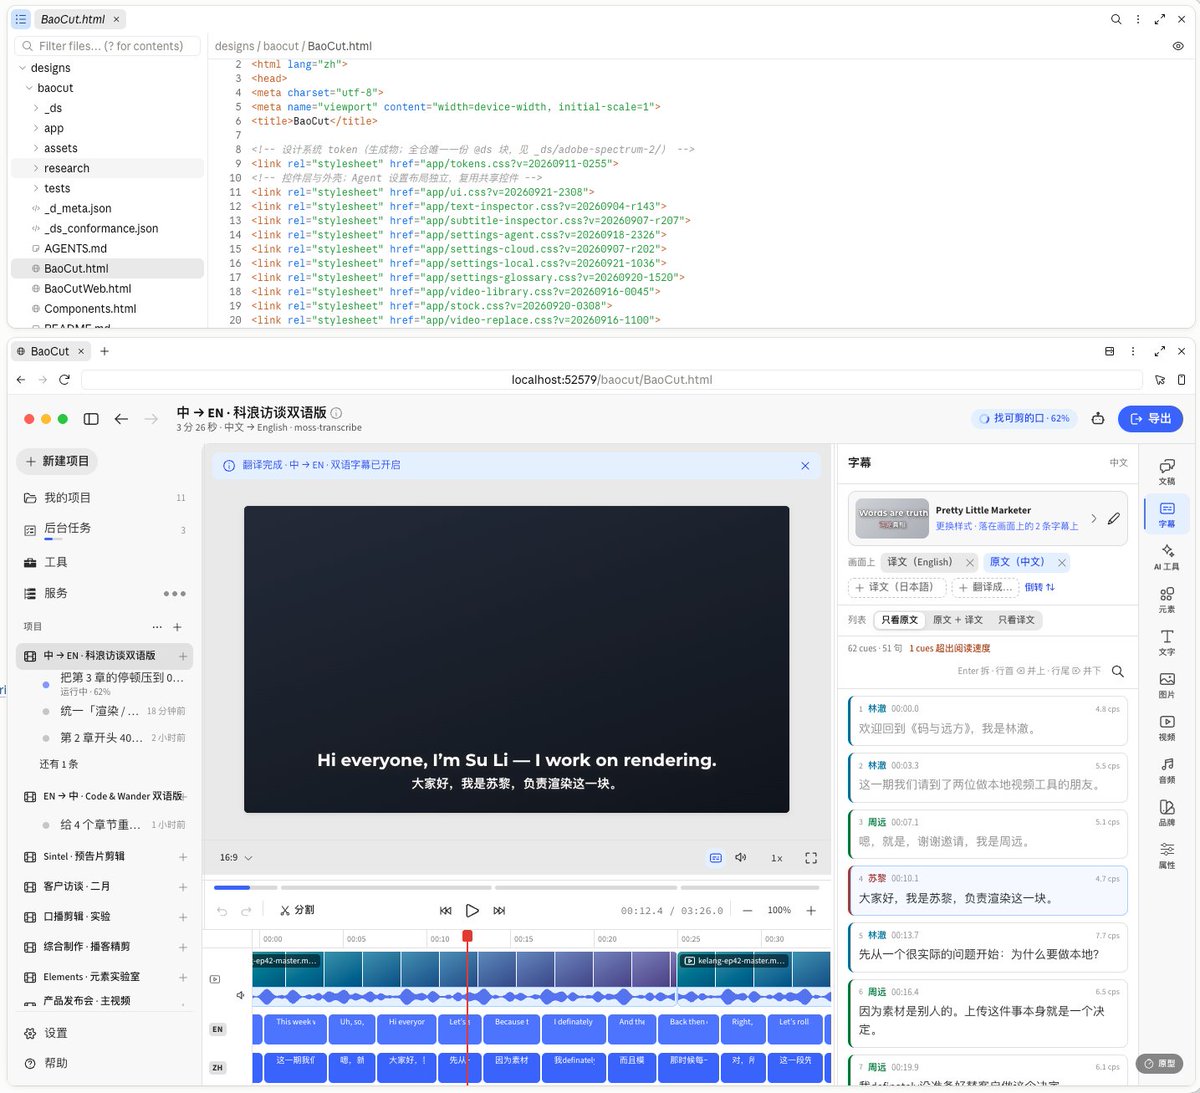Click the 倒转 swap order link
This screenshot has height=1093, width=1200.
(x=1039, y=587)
